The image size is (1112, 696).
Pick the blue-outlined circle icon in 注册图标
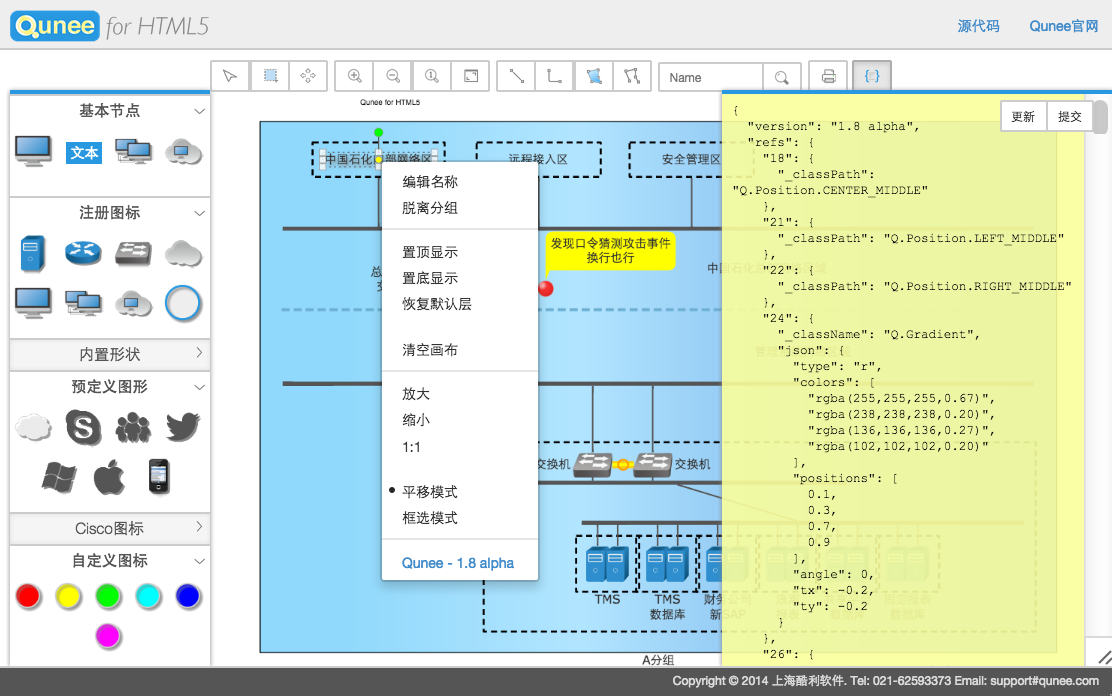tap(183, 303)
